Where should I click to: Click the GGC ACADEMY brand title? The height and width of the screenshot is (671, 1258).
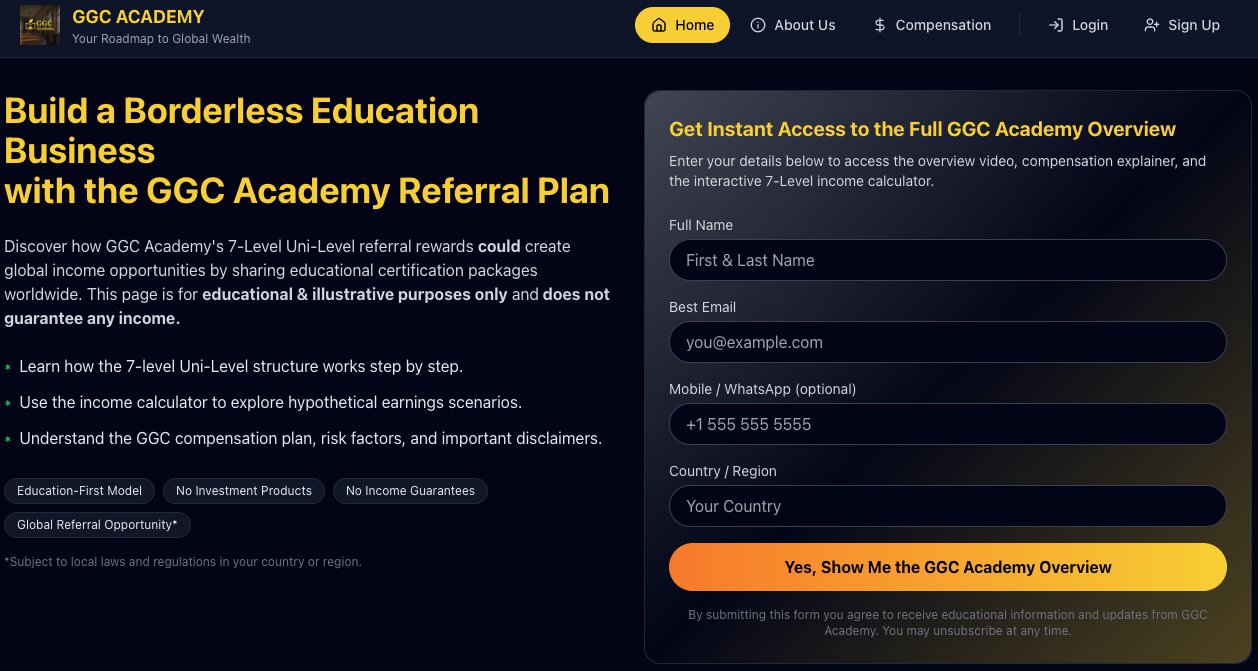[x=138, y=17]
